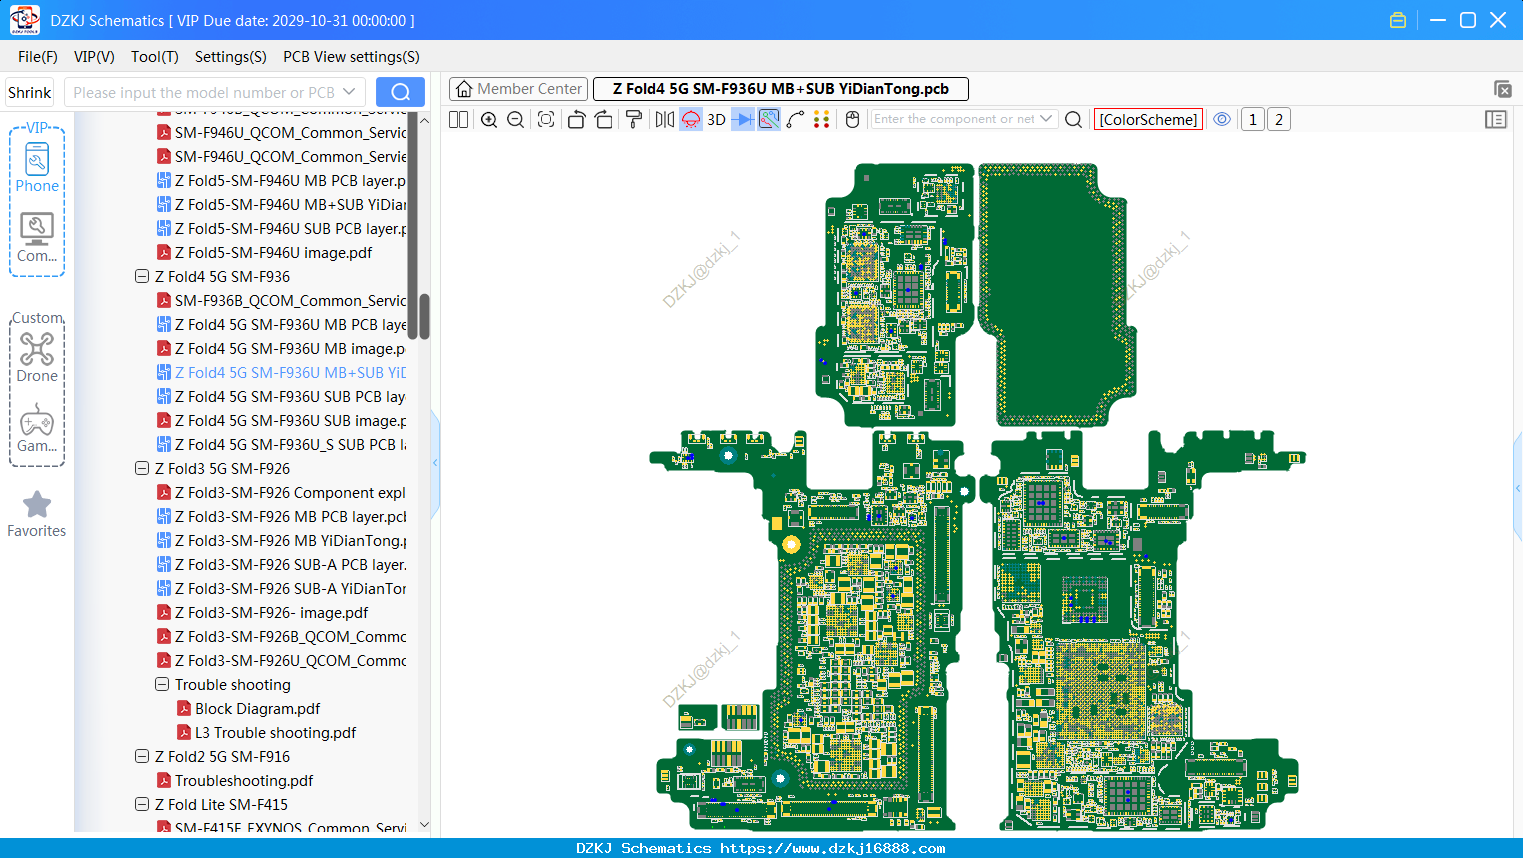Rotate the PCB counterclockwise
Screen dimensions: 1523x858
click(x=576, y=120)
